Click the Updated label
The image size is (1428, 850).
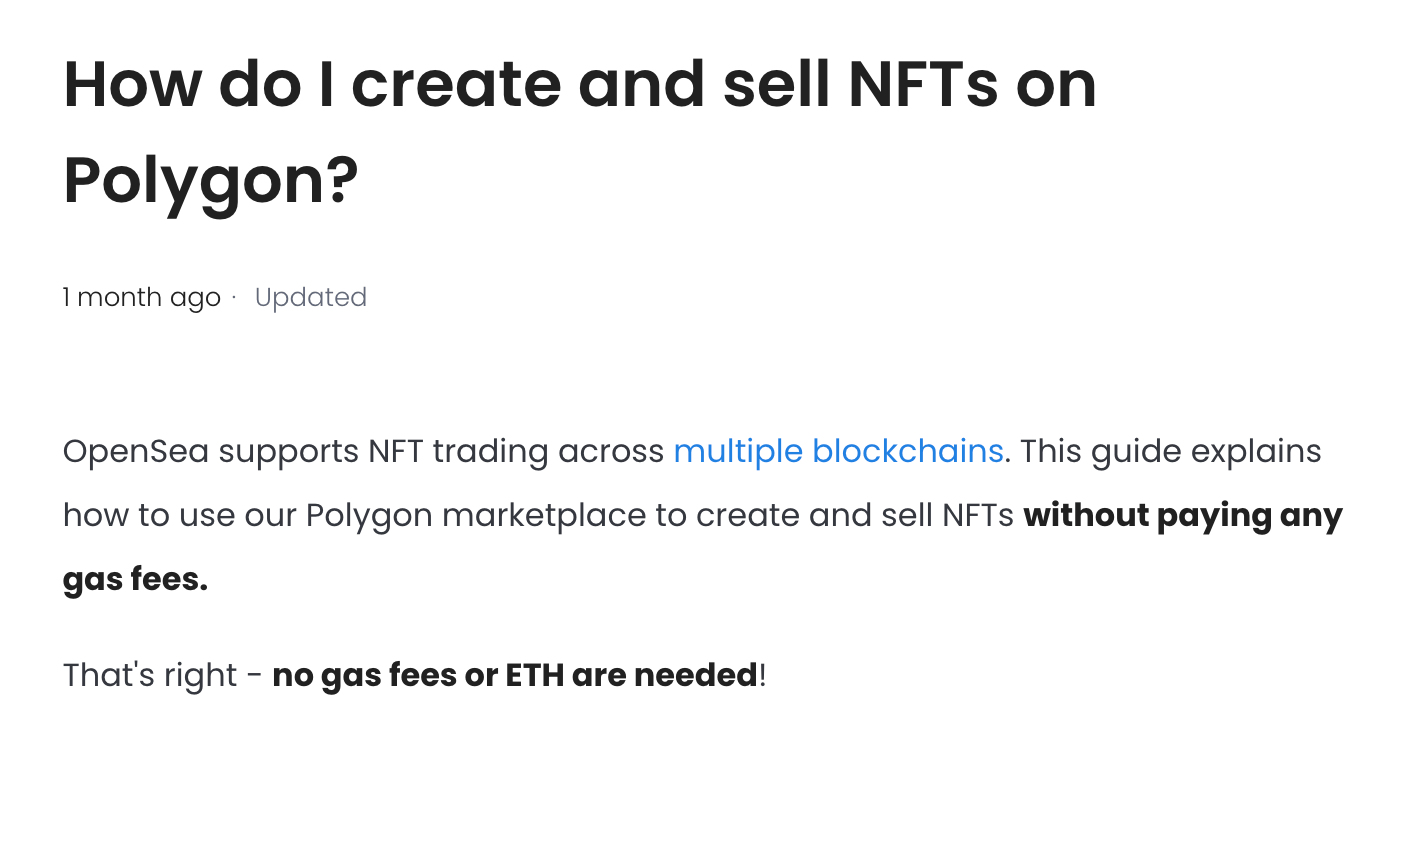point(310,297)
